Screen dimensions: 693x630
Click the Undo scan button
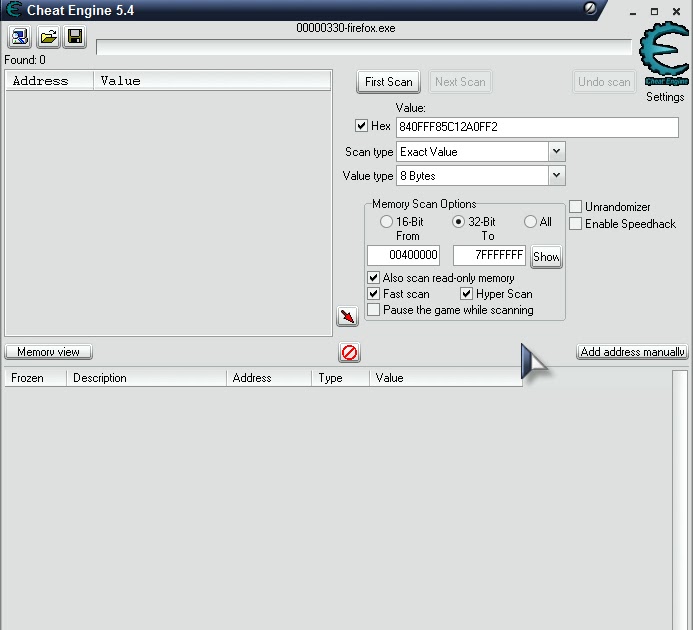tap(604, 82)
